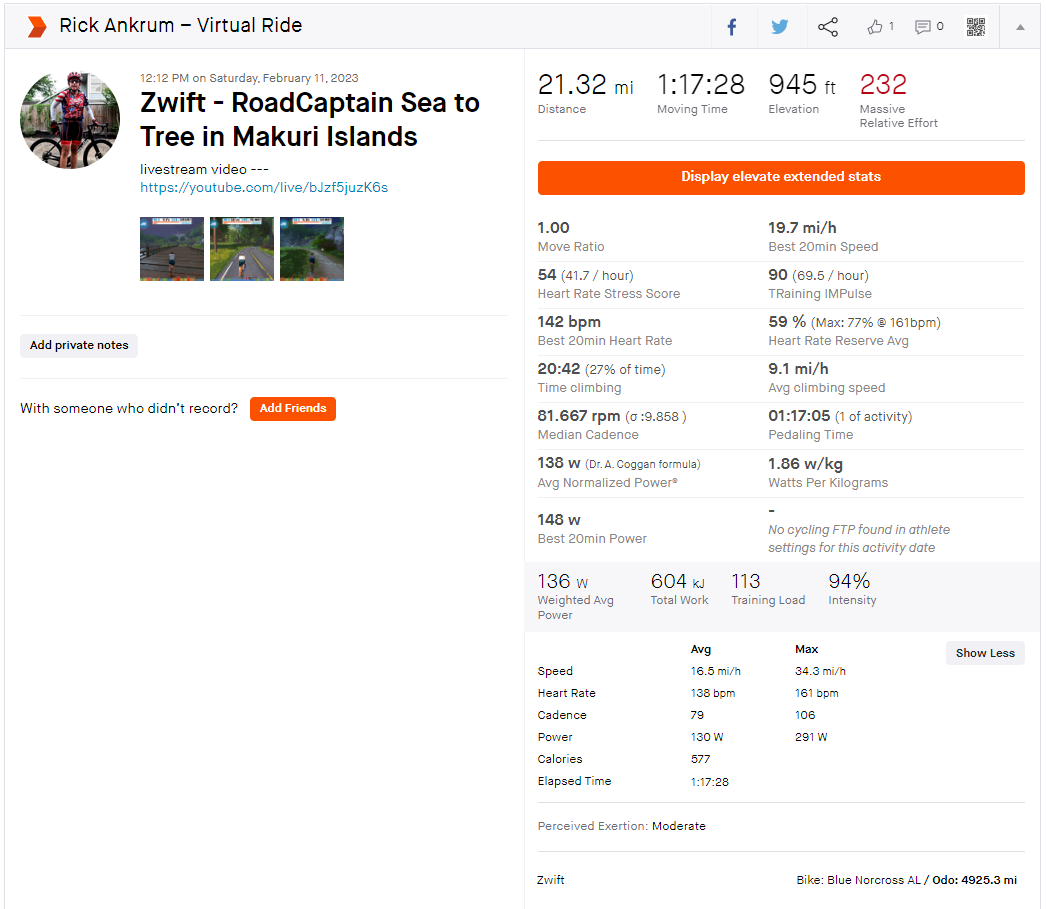Screen dimensions: 1046x909
Task: Share the ride on Twitter
Action: 780,27
